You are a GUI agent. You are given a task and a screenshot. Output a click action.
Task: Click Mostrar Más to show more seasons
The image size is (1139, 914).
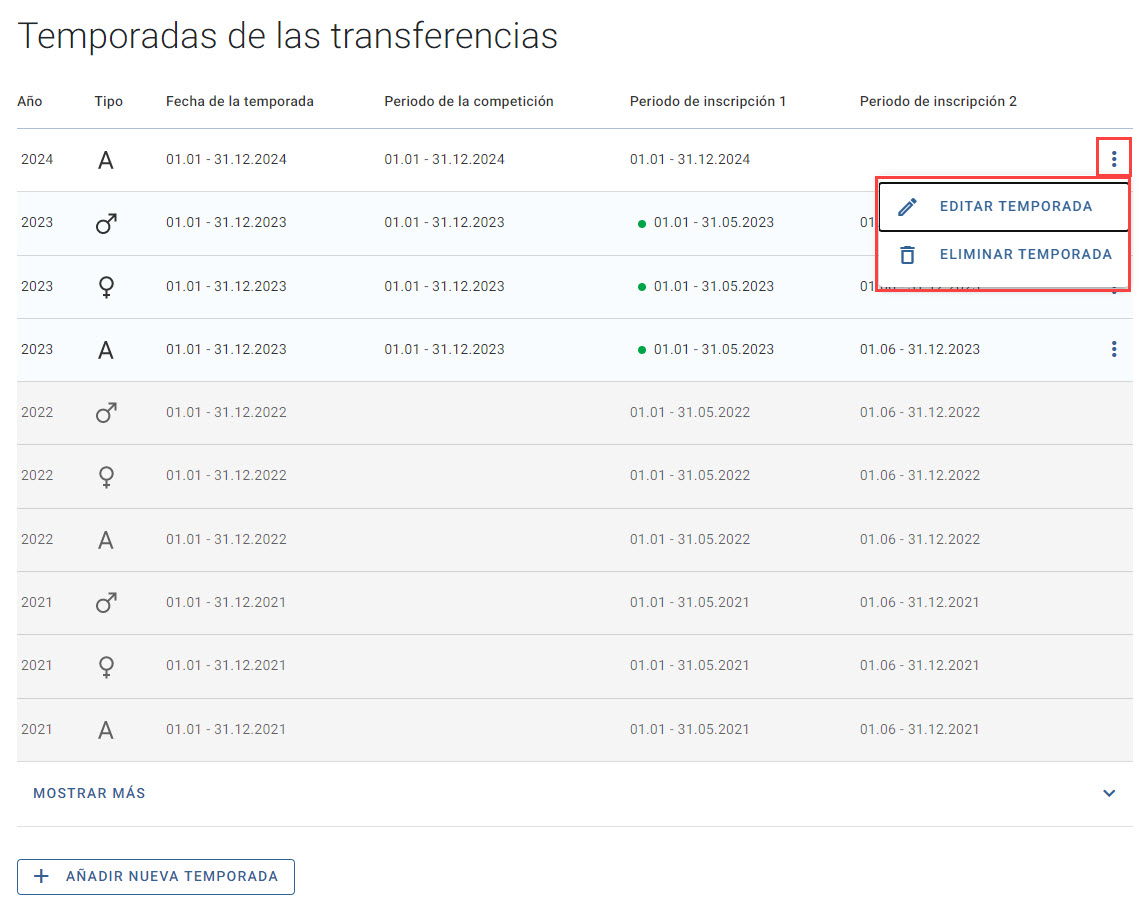(89, 793)
